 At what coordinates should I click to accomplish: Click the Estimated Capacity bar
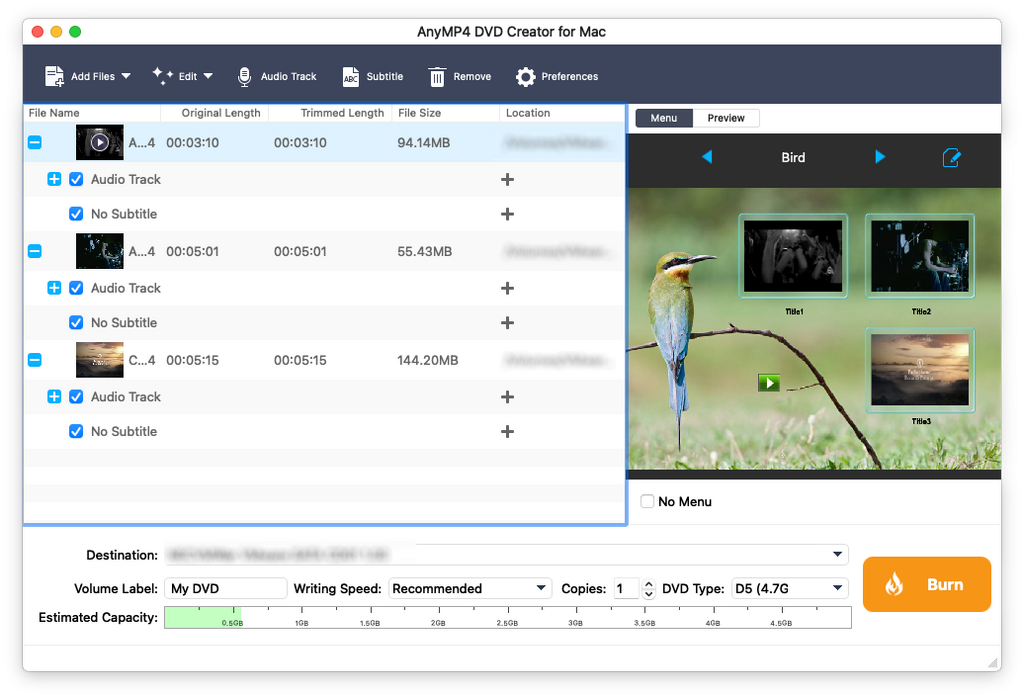507,618
